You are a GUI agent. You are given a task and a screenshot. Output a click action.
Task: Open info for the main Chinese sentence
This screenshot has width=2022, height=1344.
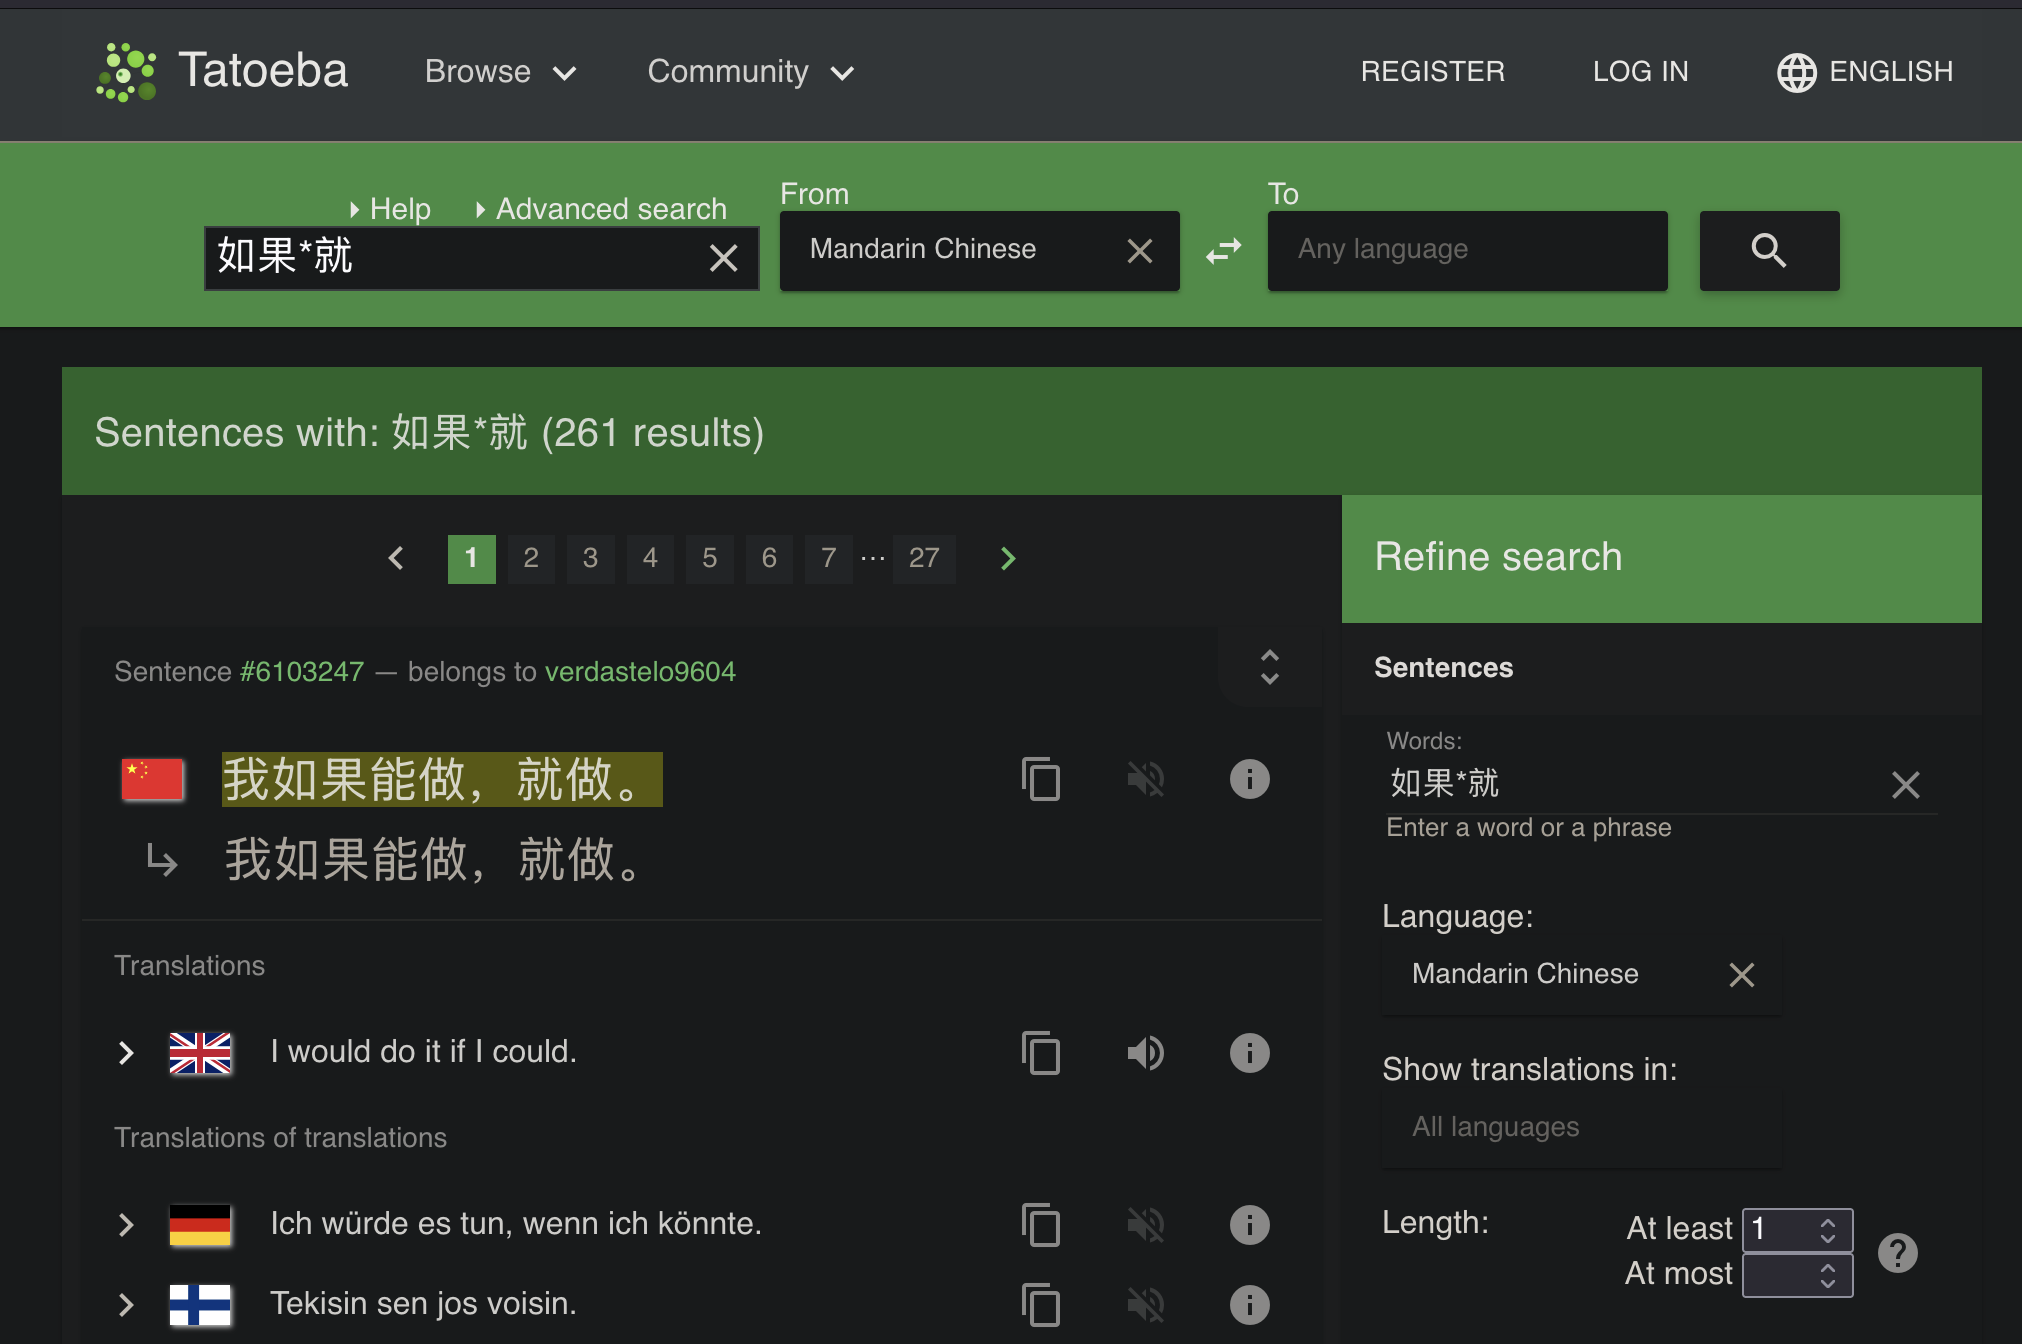pos(1249,779)
